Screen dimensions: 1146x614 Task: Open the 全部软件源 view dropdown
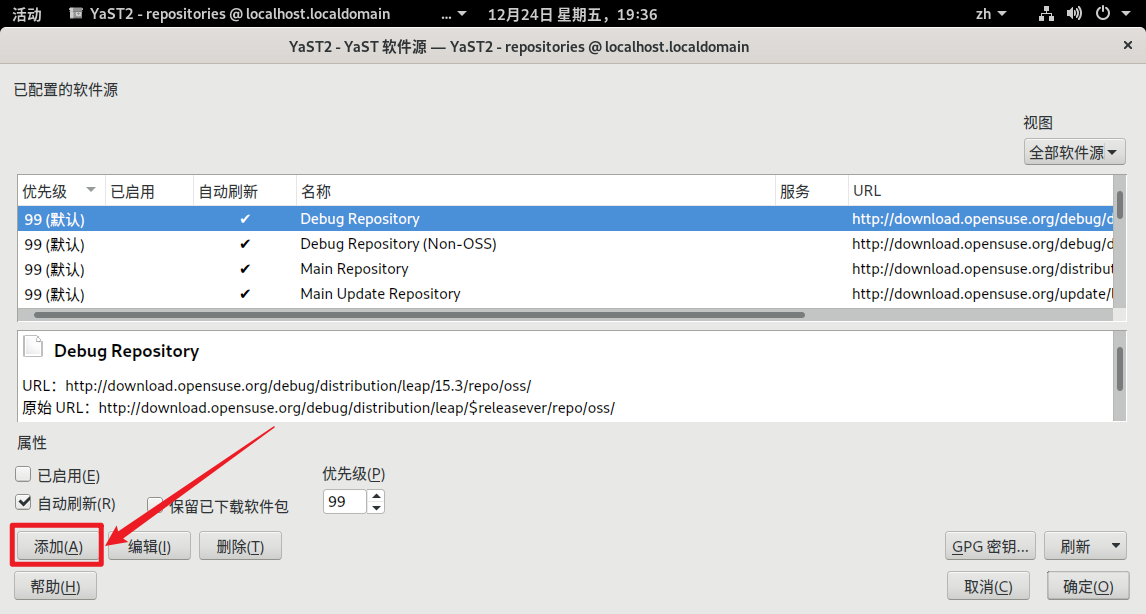click(1074, 152)
